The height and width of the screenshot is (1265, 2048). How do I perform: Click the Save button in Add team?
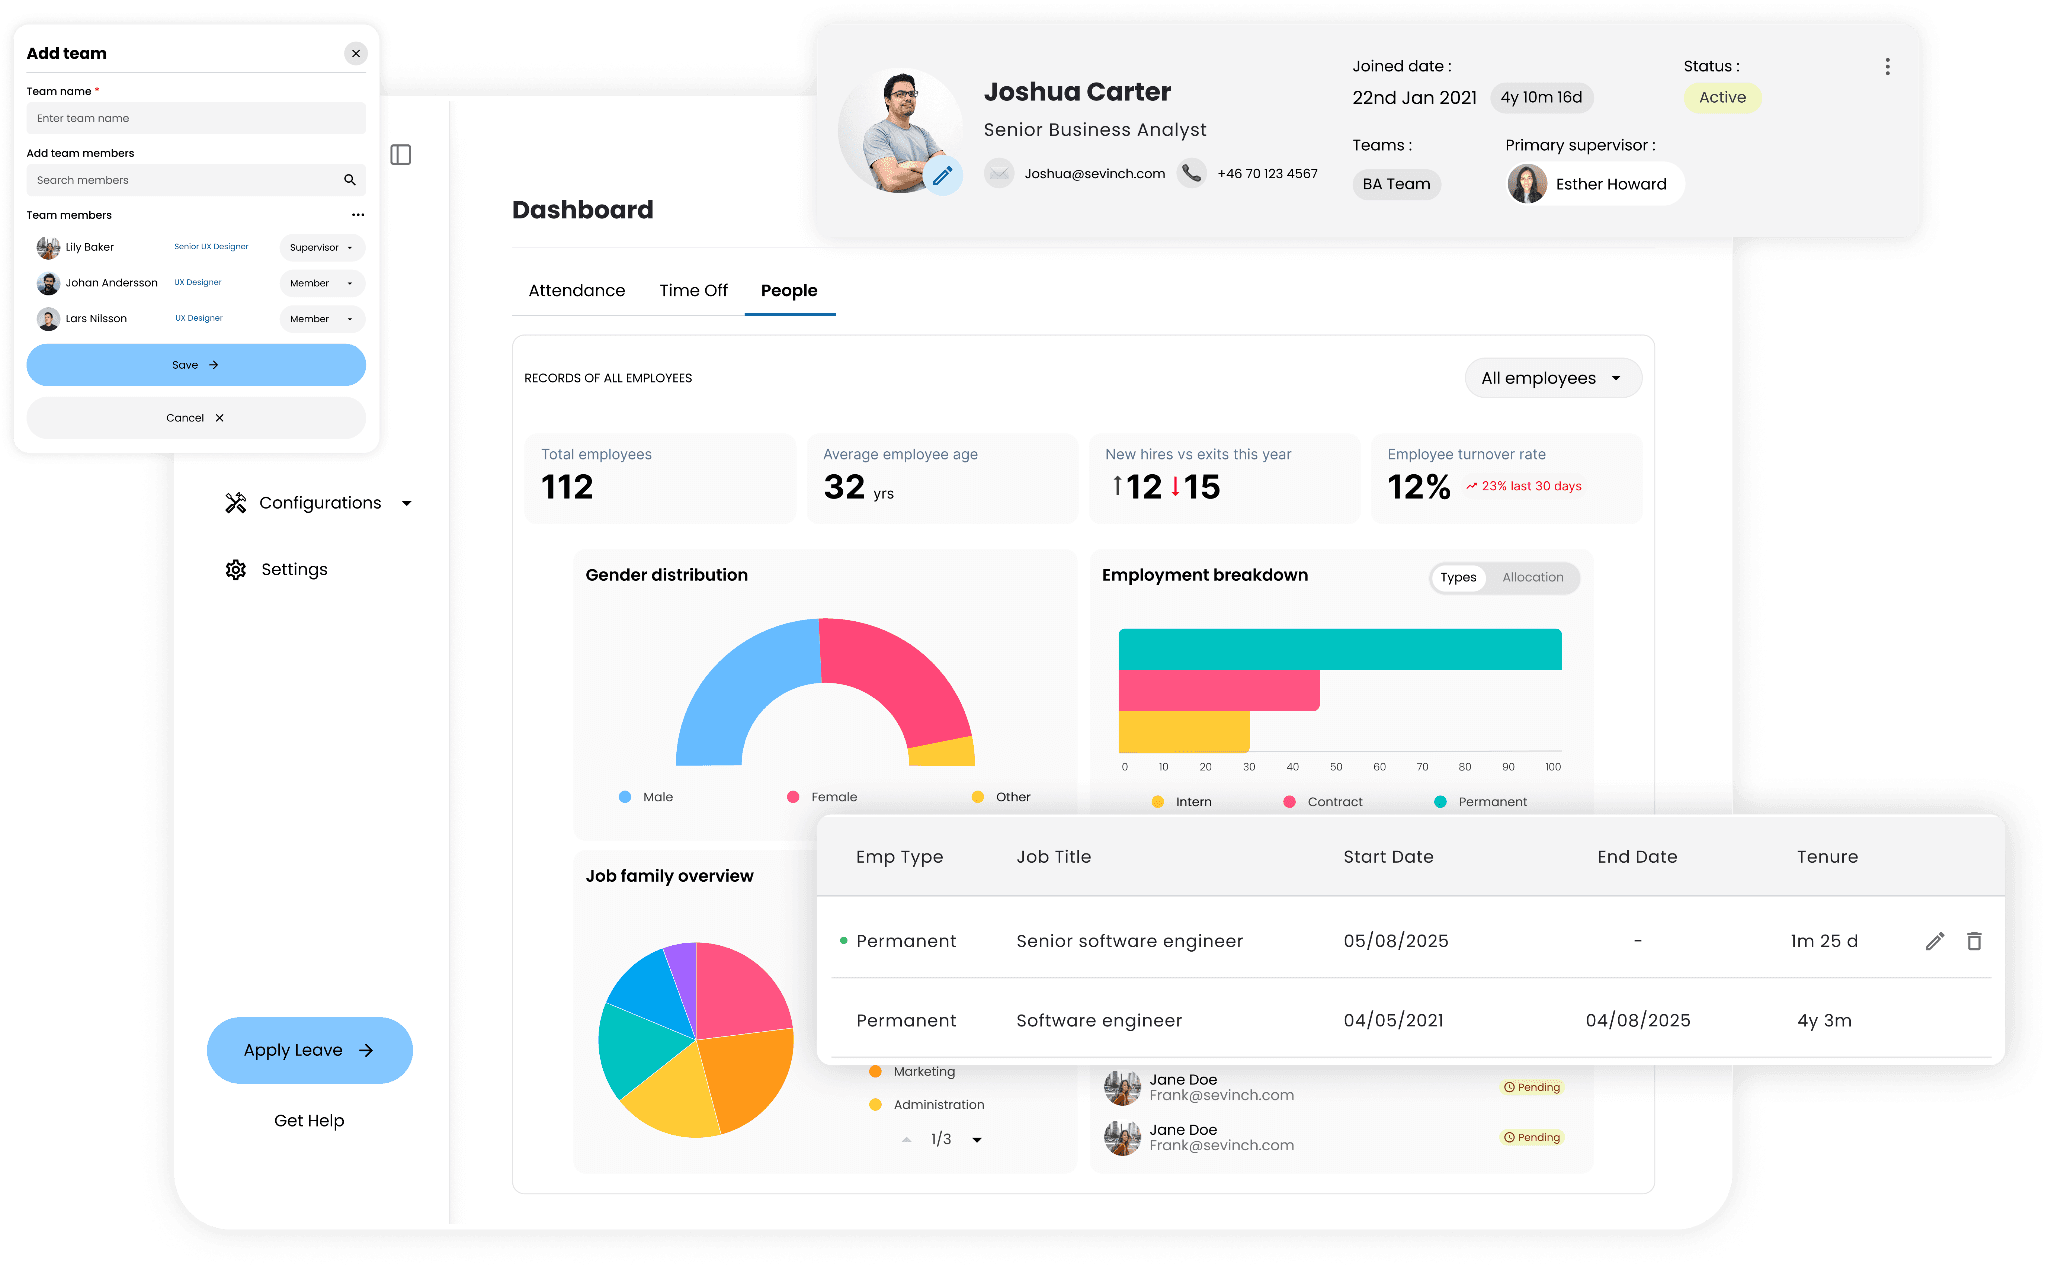(196, 366)
